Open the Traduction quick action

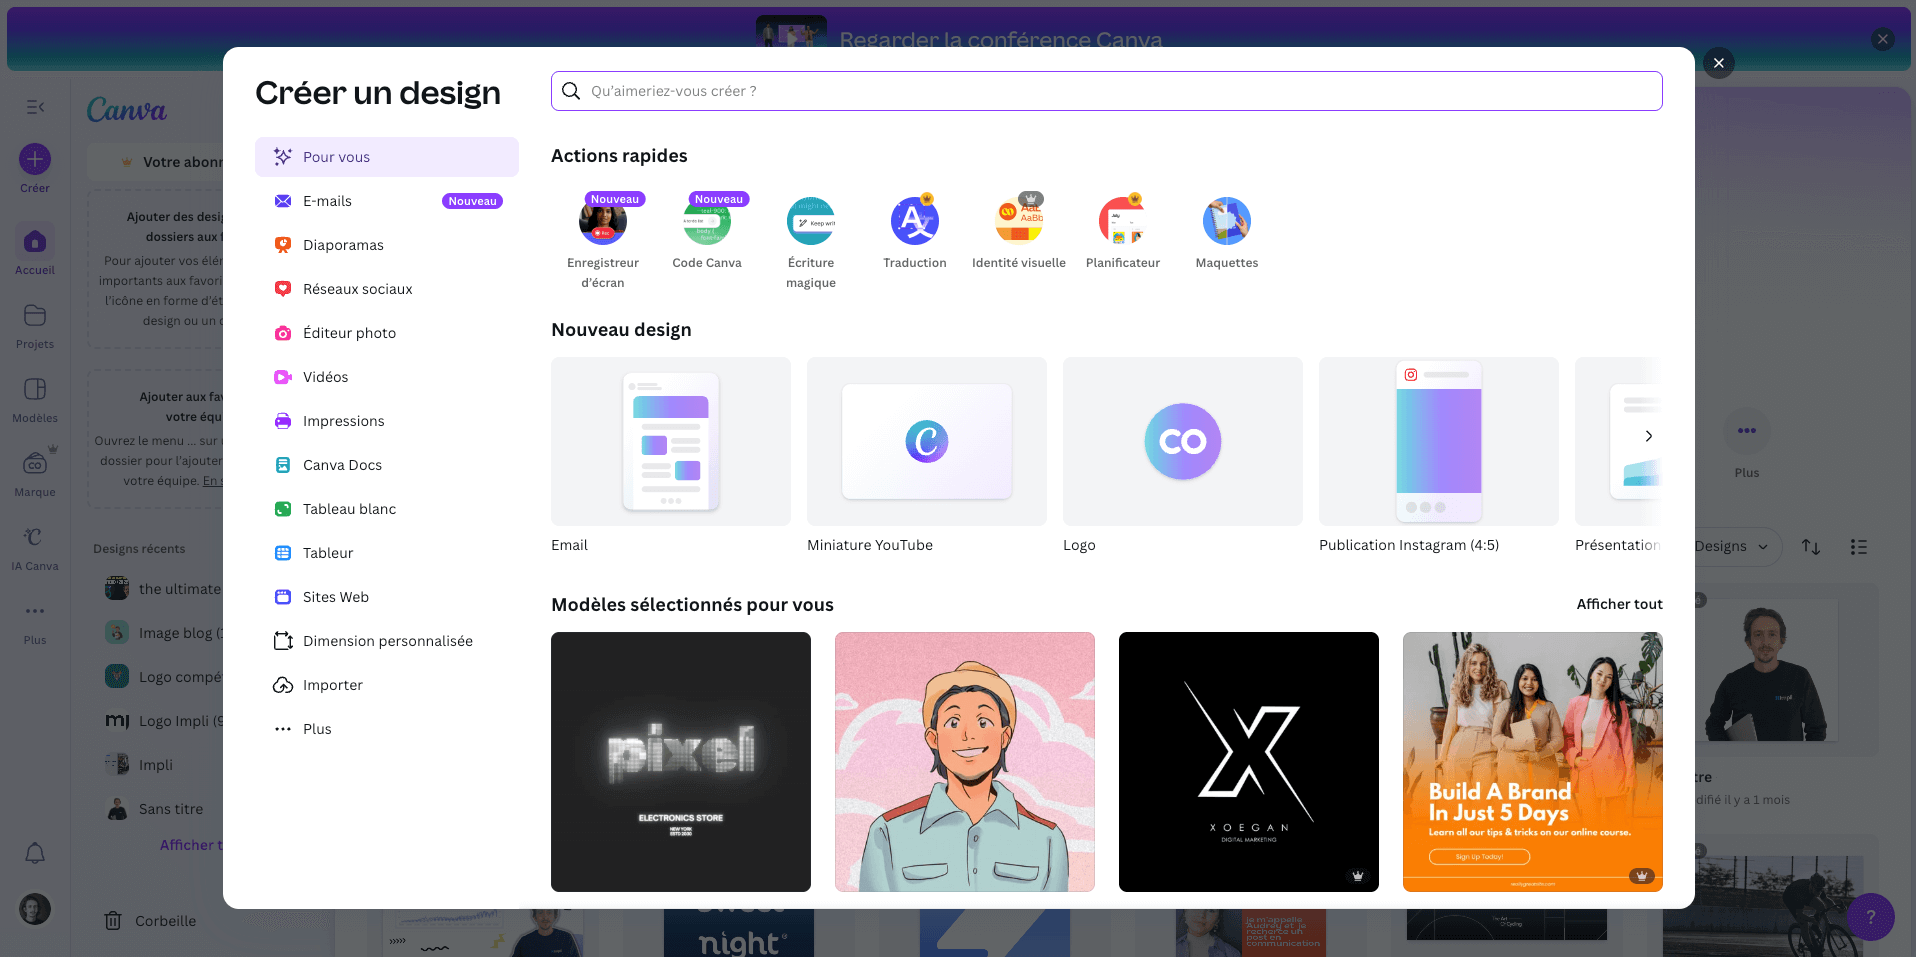pyautogui.click(x=915, y=232)
